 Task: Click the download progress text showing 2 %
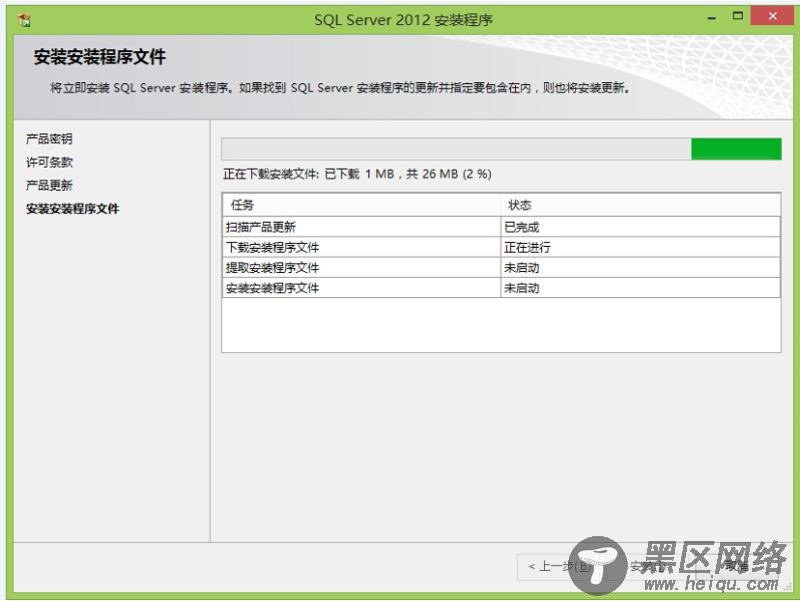coord(357,174)
